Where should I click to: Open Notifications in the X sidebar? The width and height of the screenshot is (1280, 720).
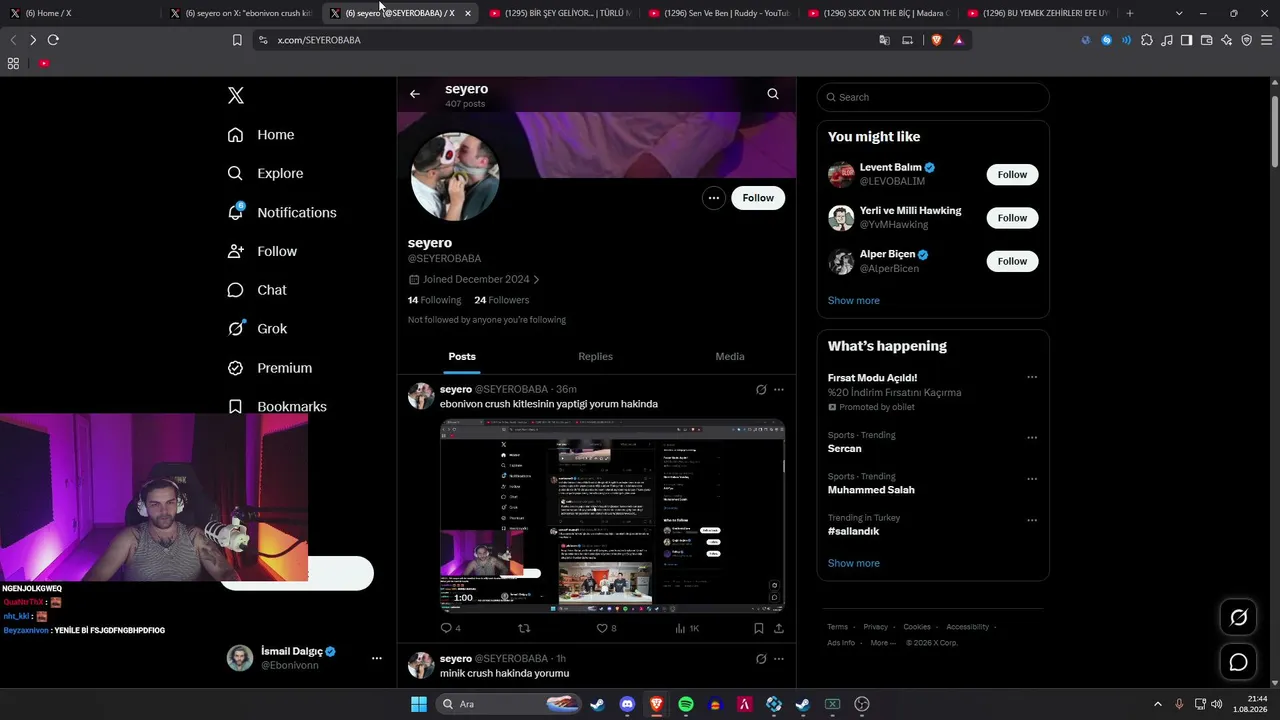click(282, 212)
